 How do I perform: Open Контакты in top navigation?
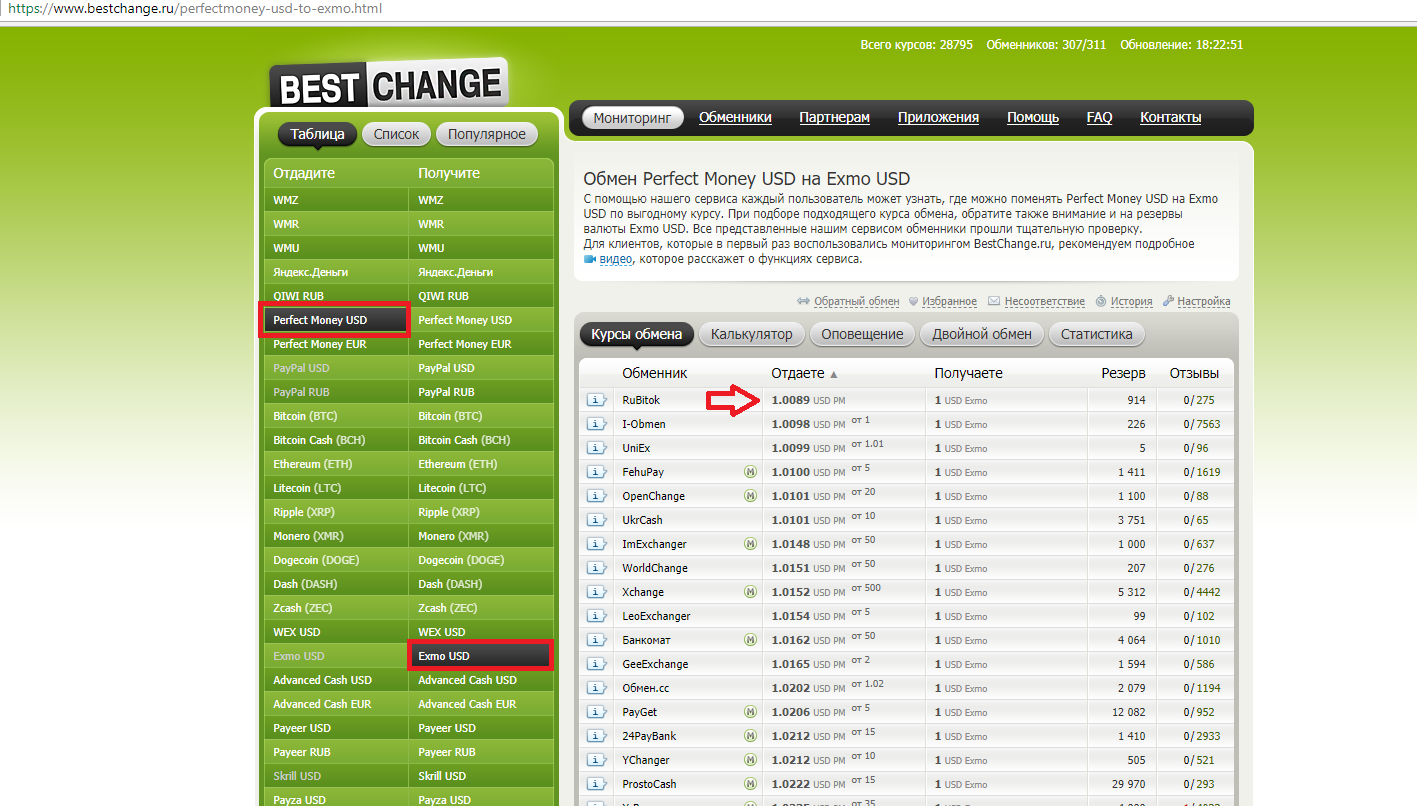[1170, 117]
